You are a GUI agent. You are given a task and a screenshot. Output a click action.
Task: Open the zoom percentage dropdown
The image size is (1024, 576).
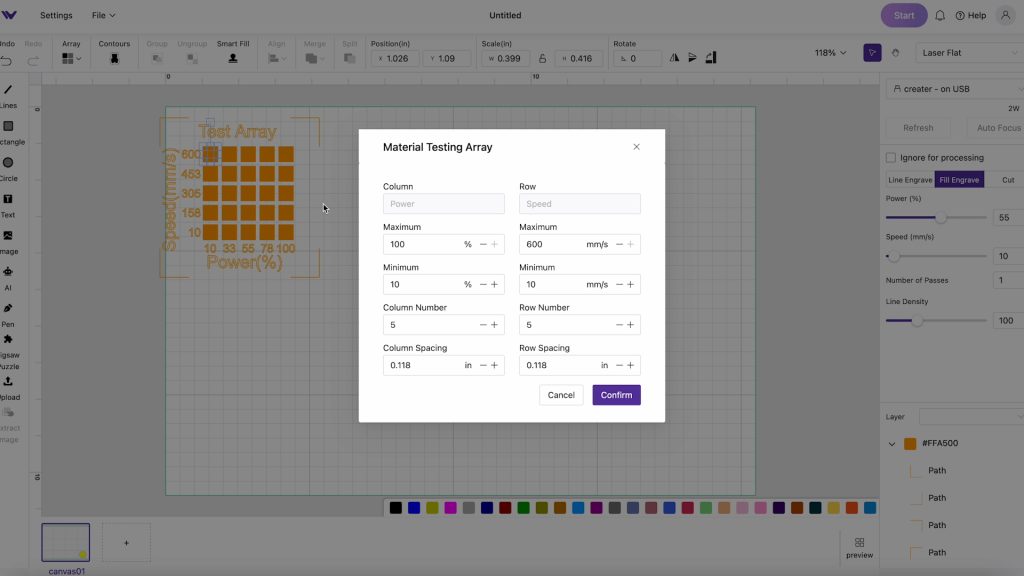pos(828,51)
